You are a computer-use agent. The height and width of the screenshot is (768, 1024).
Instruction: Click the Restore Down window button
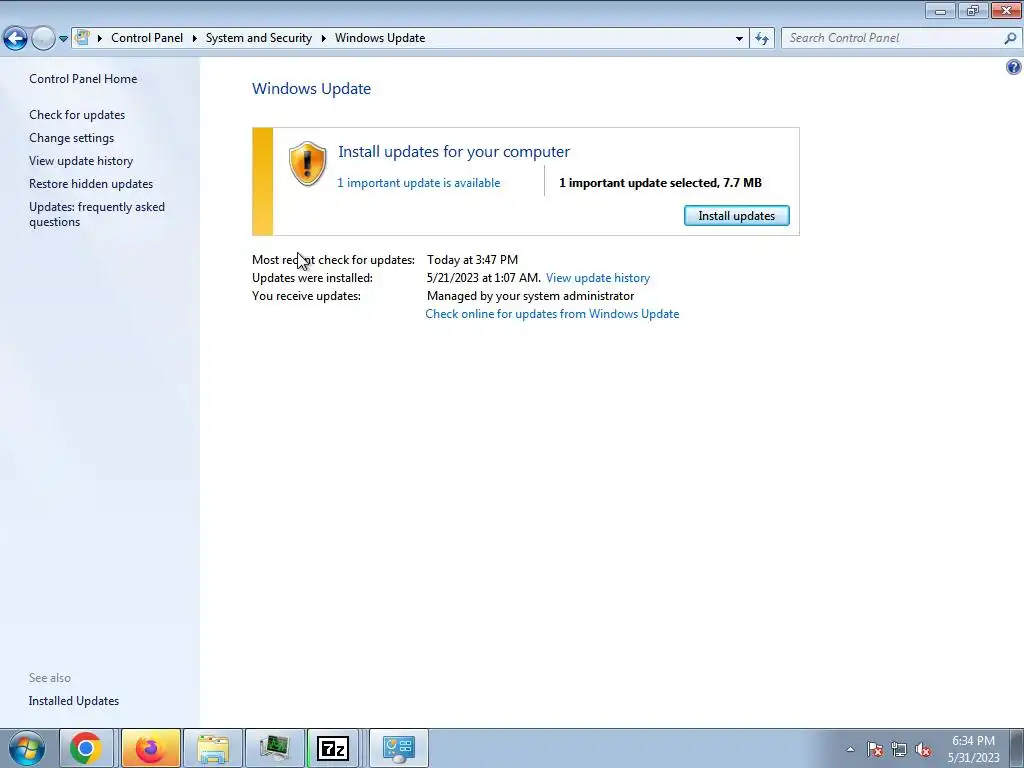pyautogui.click(x=973, y=10)
